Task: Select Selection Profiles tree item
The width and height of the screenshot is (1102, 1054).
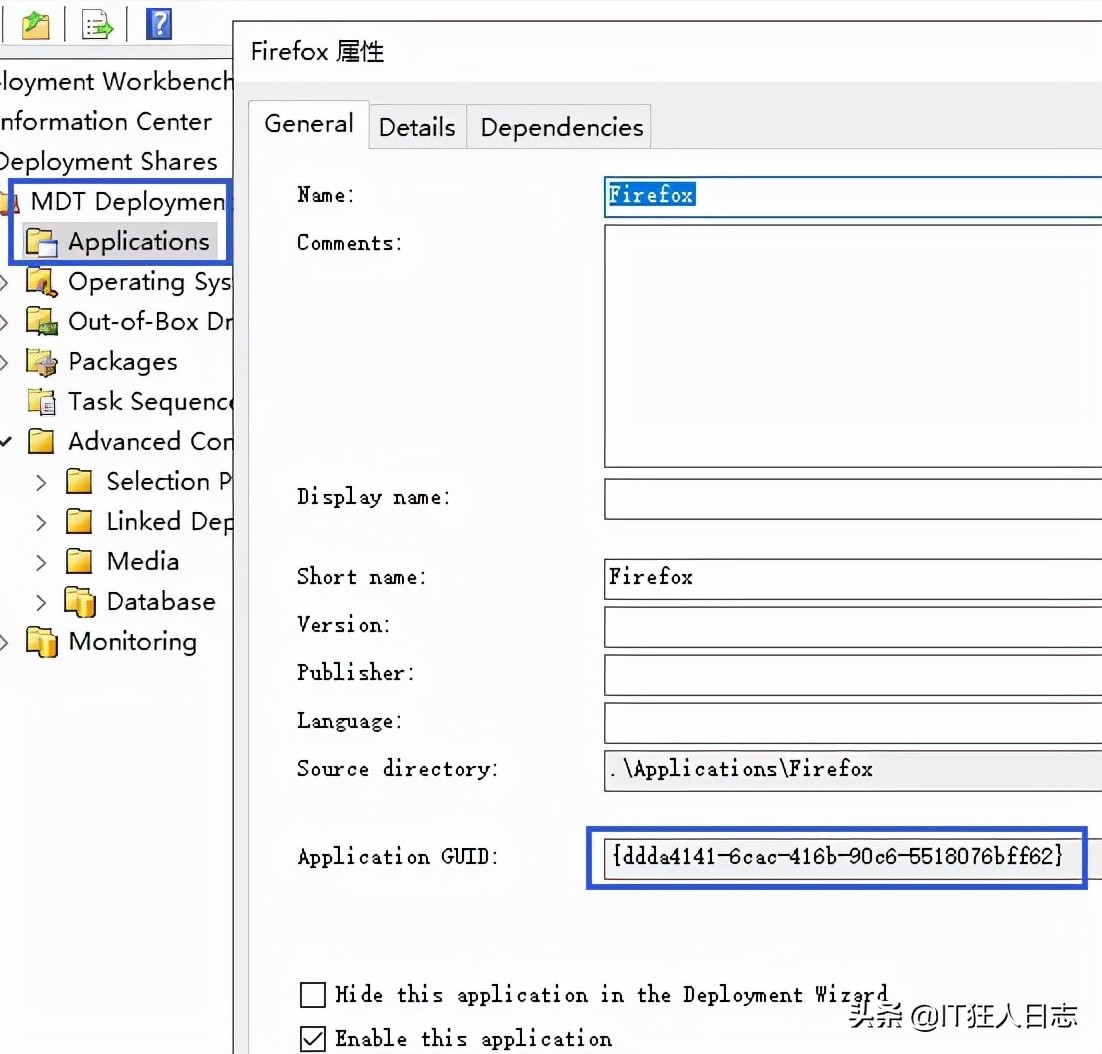Action: click(169, 481)
